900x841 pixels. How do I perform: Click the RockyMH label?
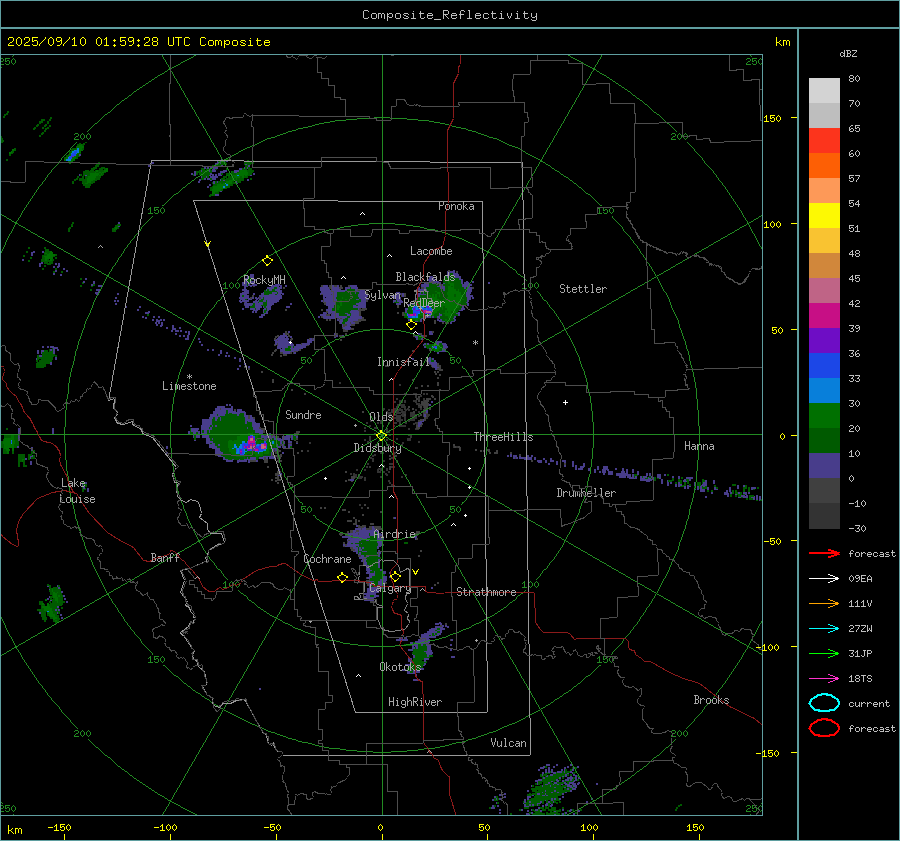(x=265, y=280)
